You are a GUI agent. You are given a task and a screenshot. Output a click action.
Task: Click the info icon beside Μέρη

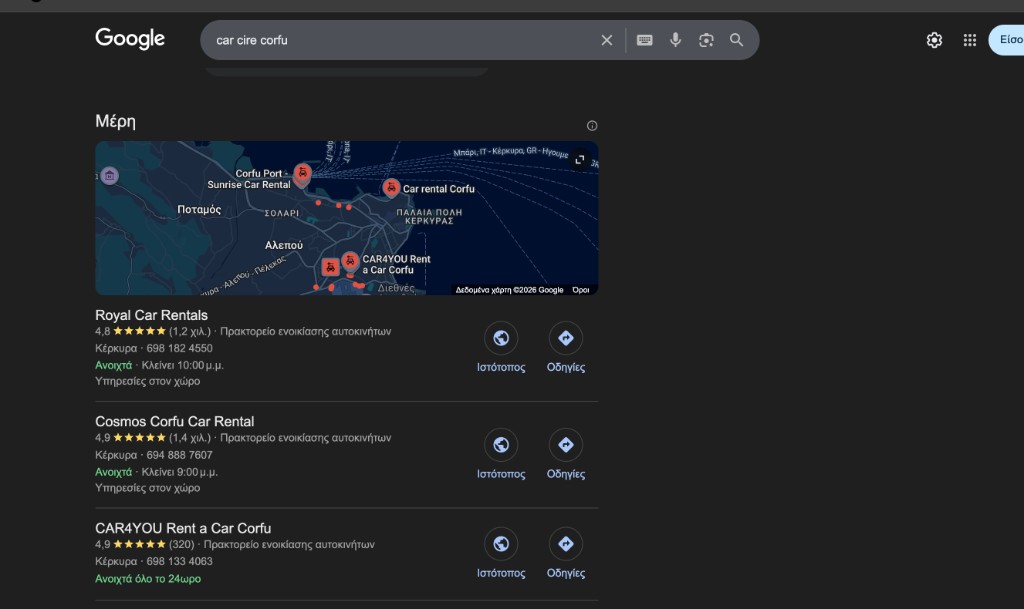(x=592, y=126)
